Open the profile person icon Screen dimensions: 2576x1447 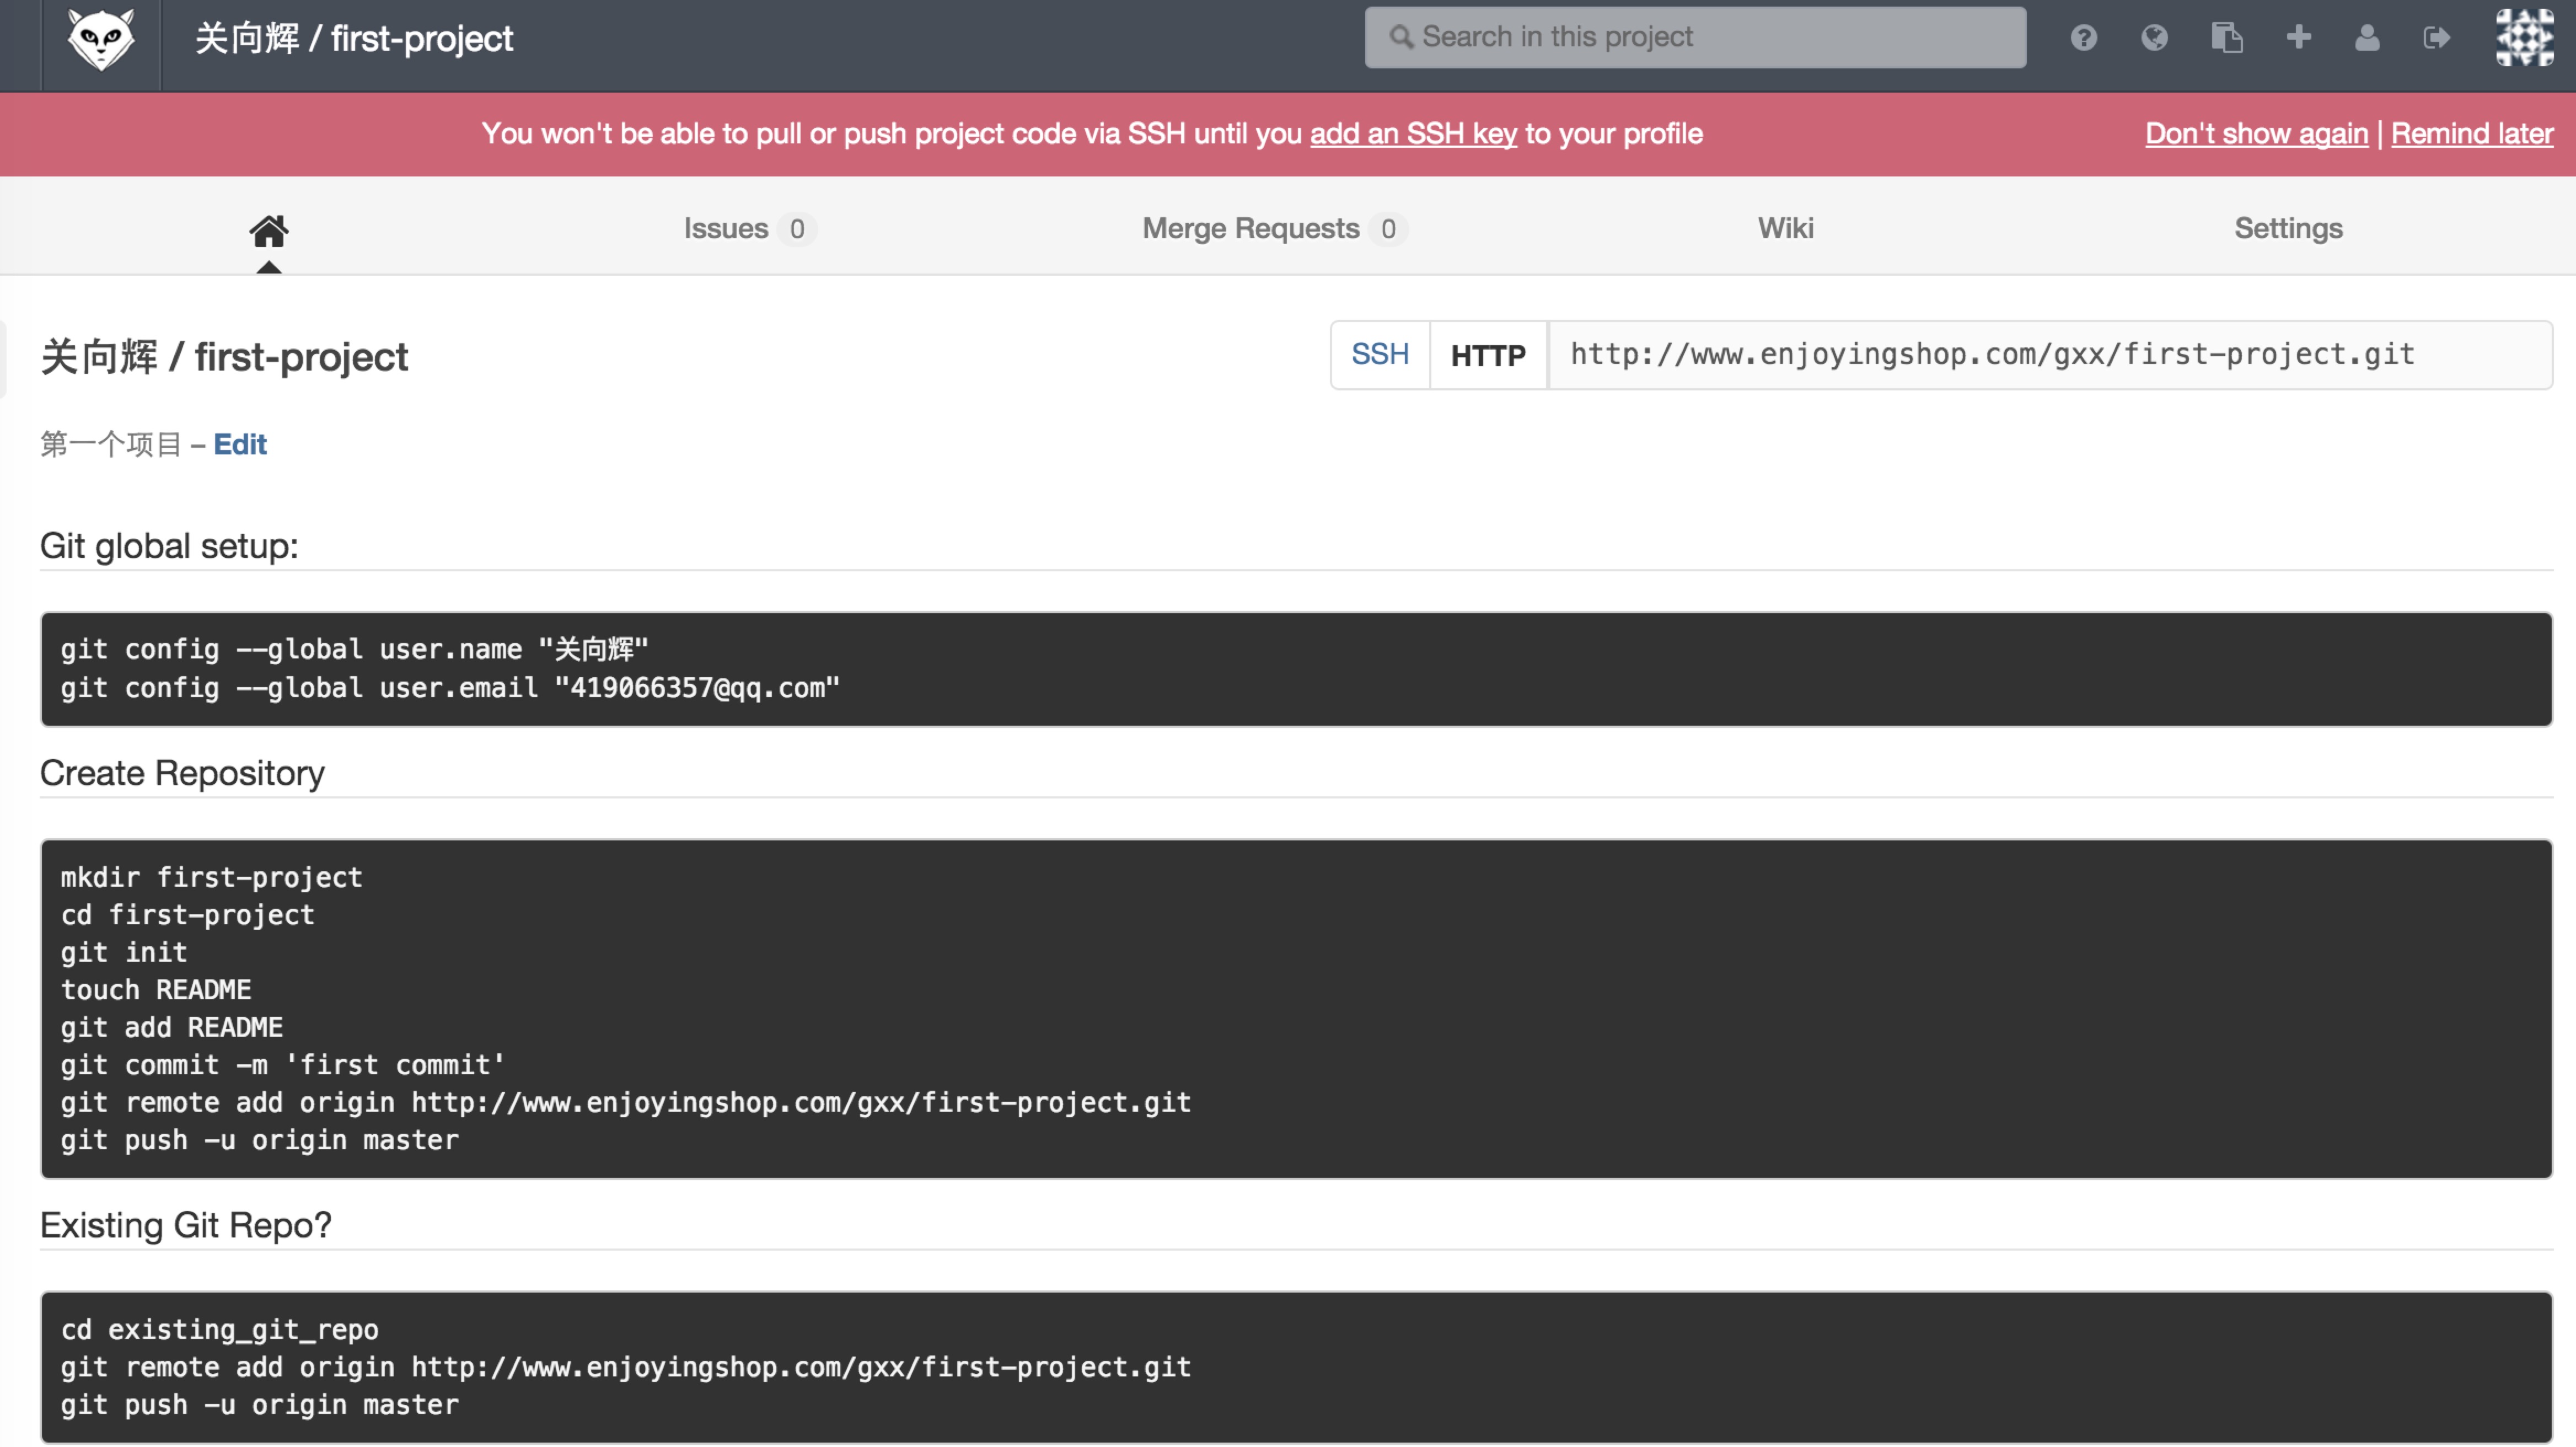click(x=2367, y=38)
